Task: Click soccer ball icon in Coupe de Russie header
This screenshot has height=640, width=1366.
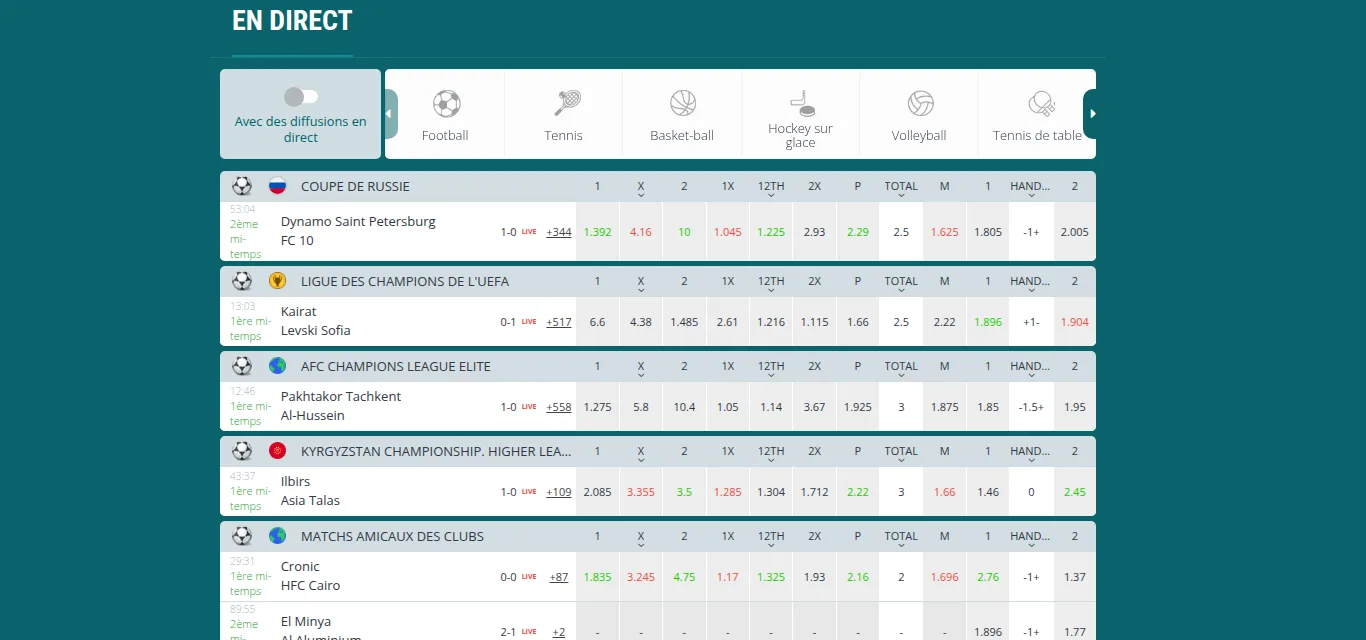Action: pyautogui.click(x=242, y=186)
